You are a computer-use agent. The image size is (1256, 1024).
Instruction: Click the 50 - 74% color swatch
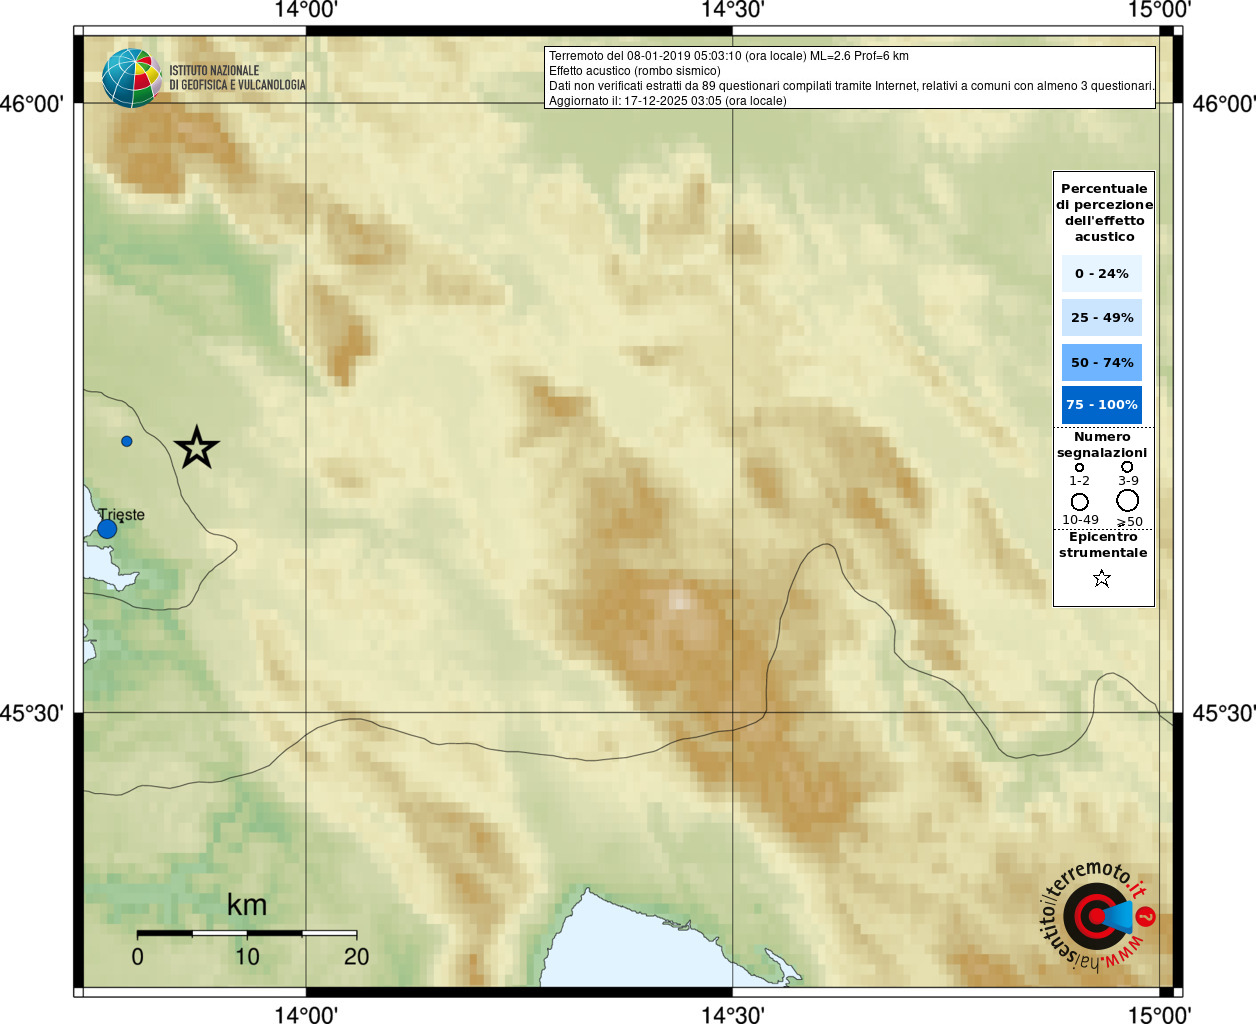click(1102, 362)
